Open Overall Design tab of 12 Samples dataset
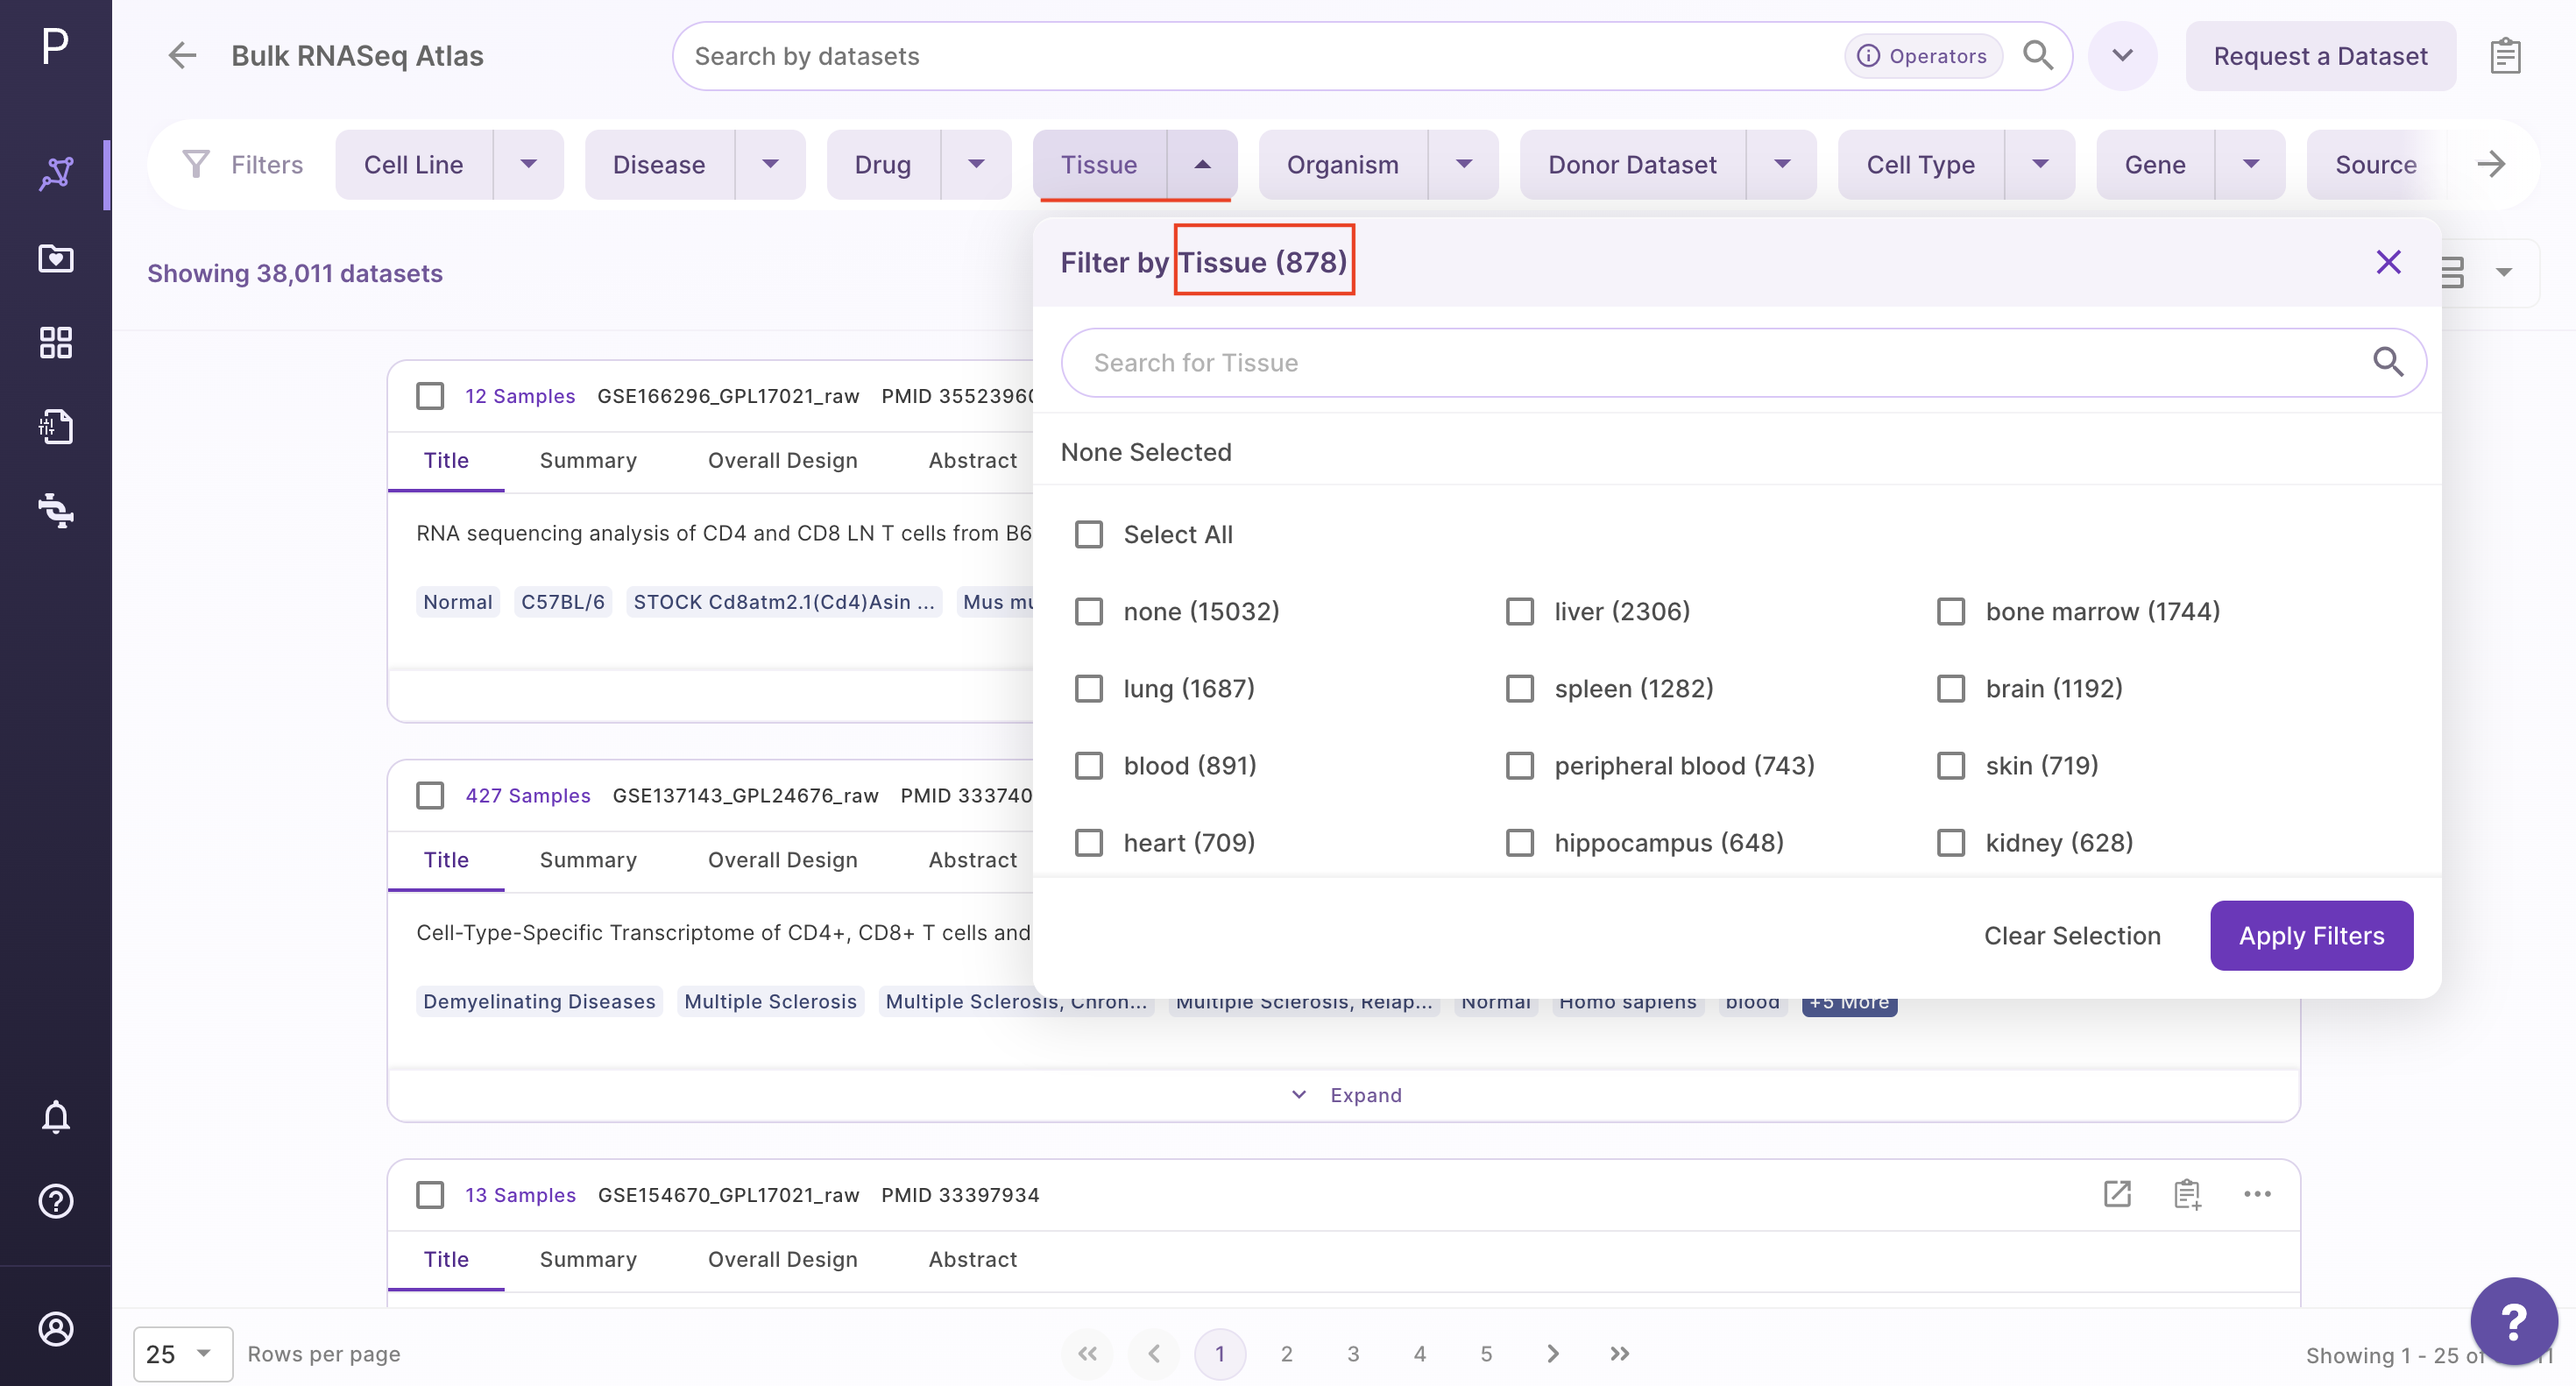The width and height of the screenshot is (2576, 1386). (783, 461)
